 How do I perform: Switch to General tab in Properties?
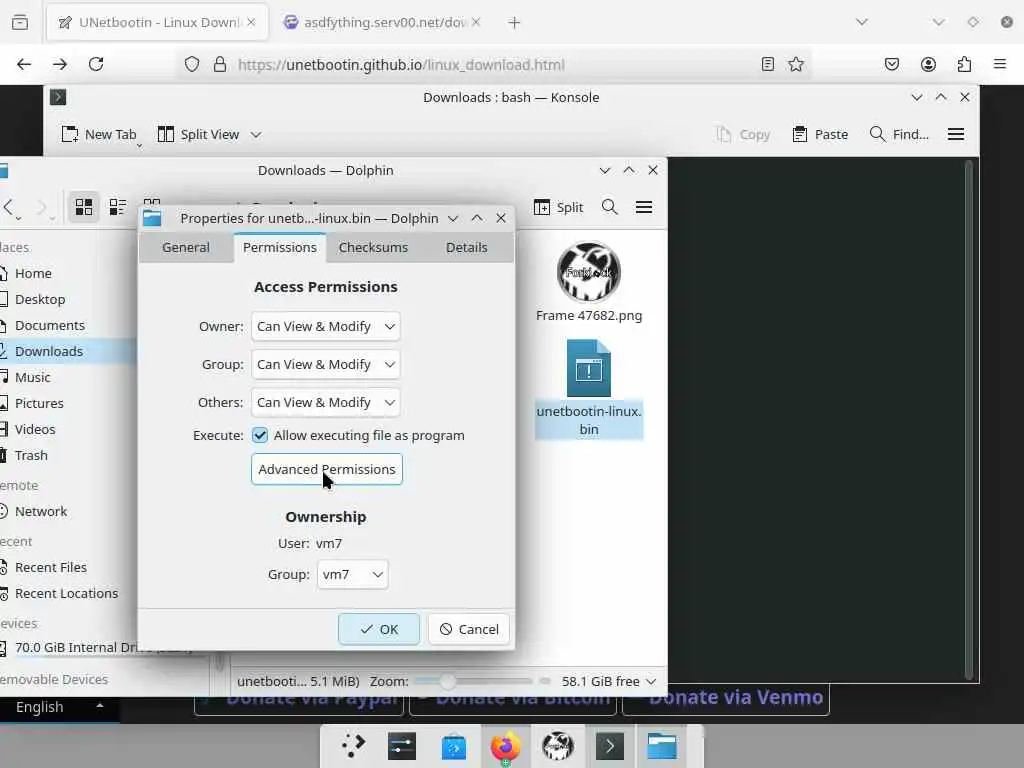[186, 248]
